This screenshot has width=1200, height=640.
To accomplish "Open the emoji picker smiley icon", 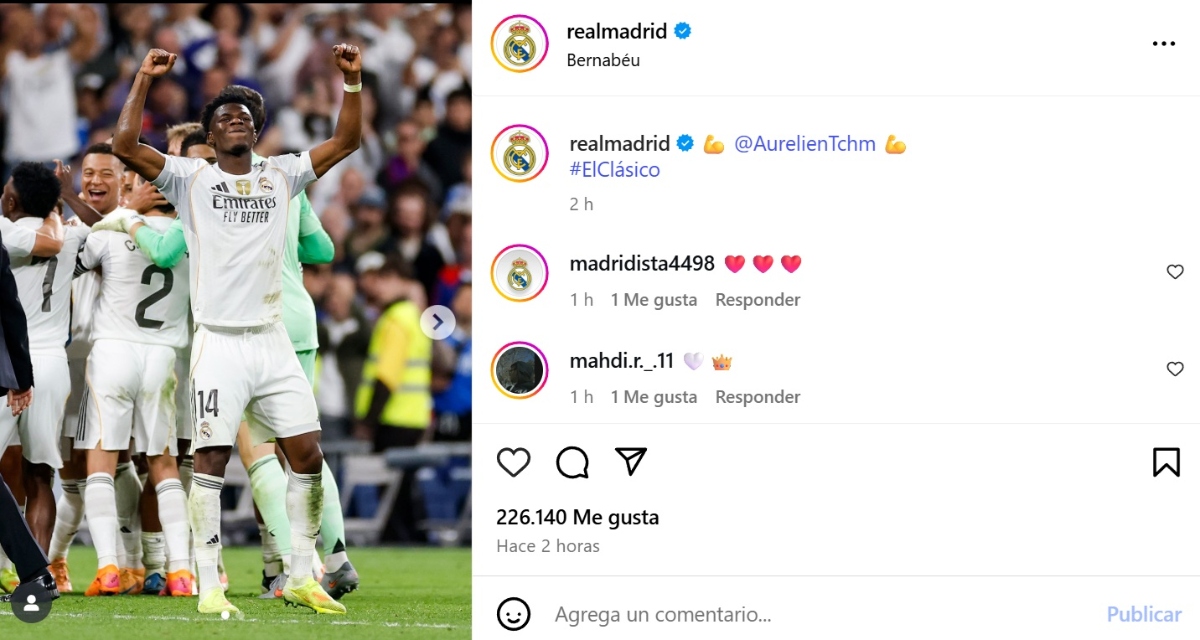I will pyautogui.click(x=514, y=614).
